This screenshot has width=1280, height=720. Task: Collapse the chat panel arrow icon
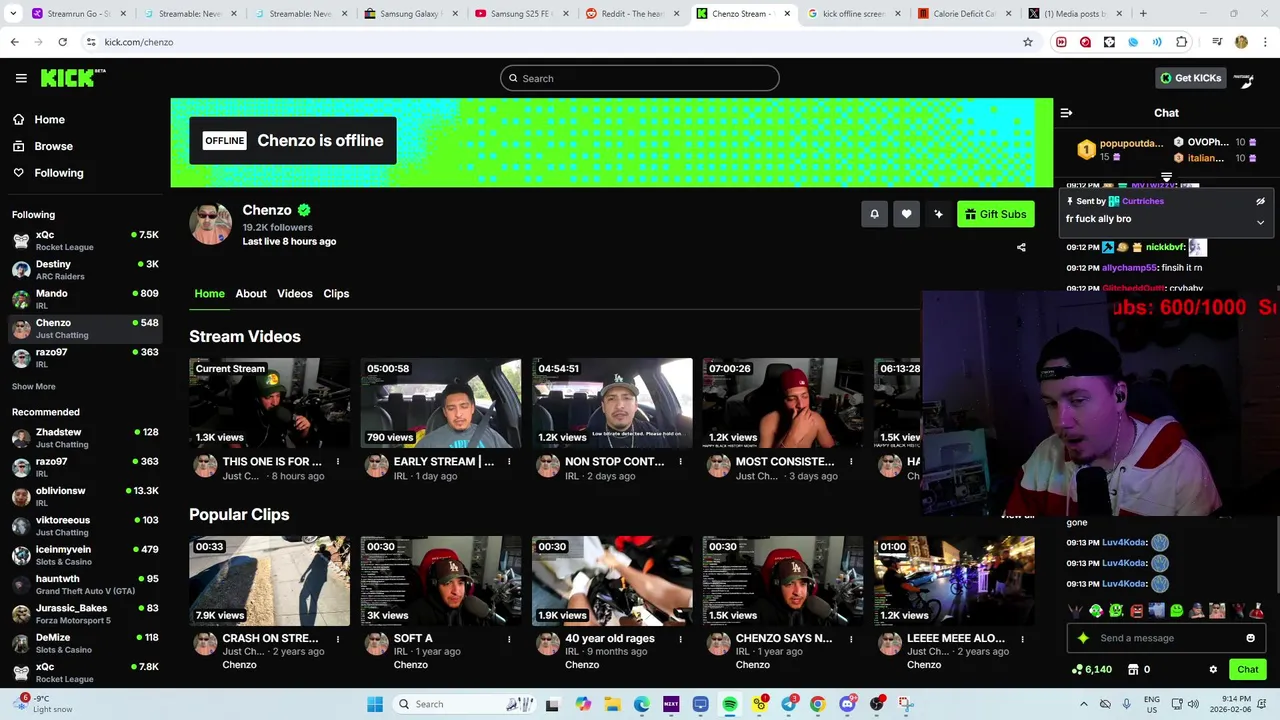pos(1066,113)
